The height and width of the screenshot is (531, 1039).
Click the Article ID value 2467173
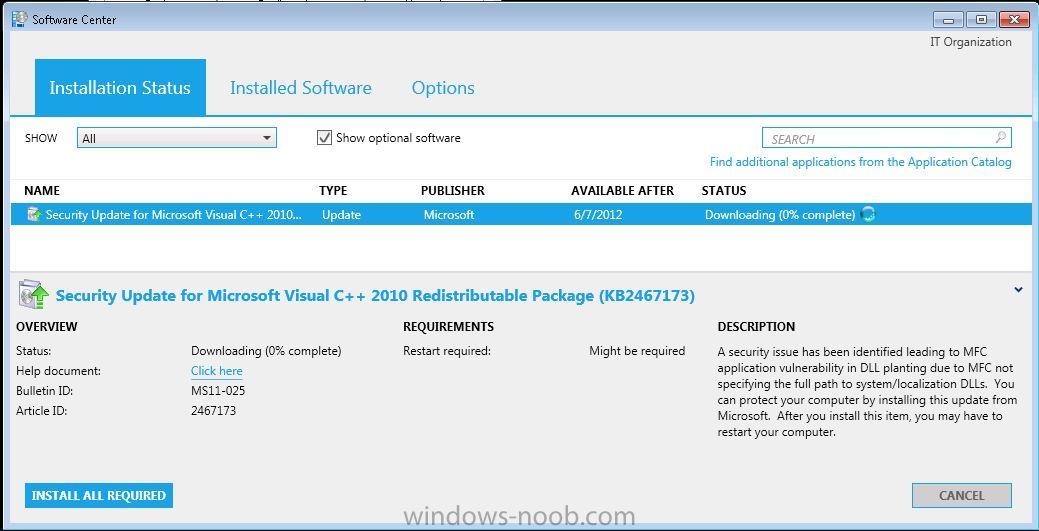(213, 410)
